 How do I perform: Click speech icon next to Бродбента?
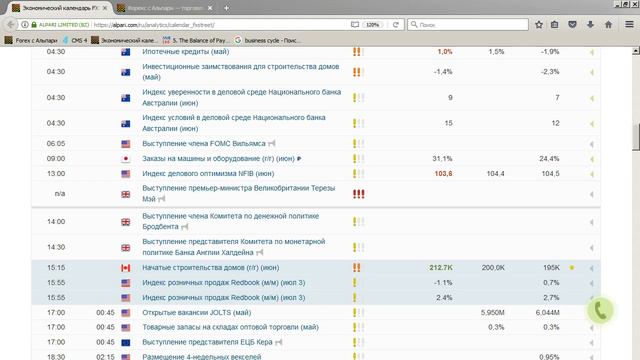point(185,227)
